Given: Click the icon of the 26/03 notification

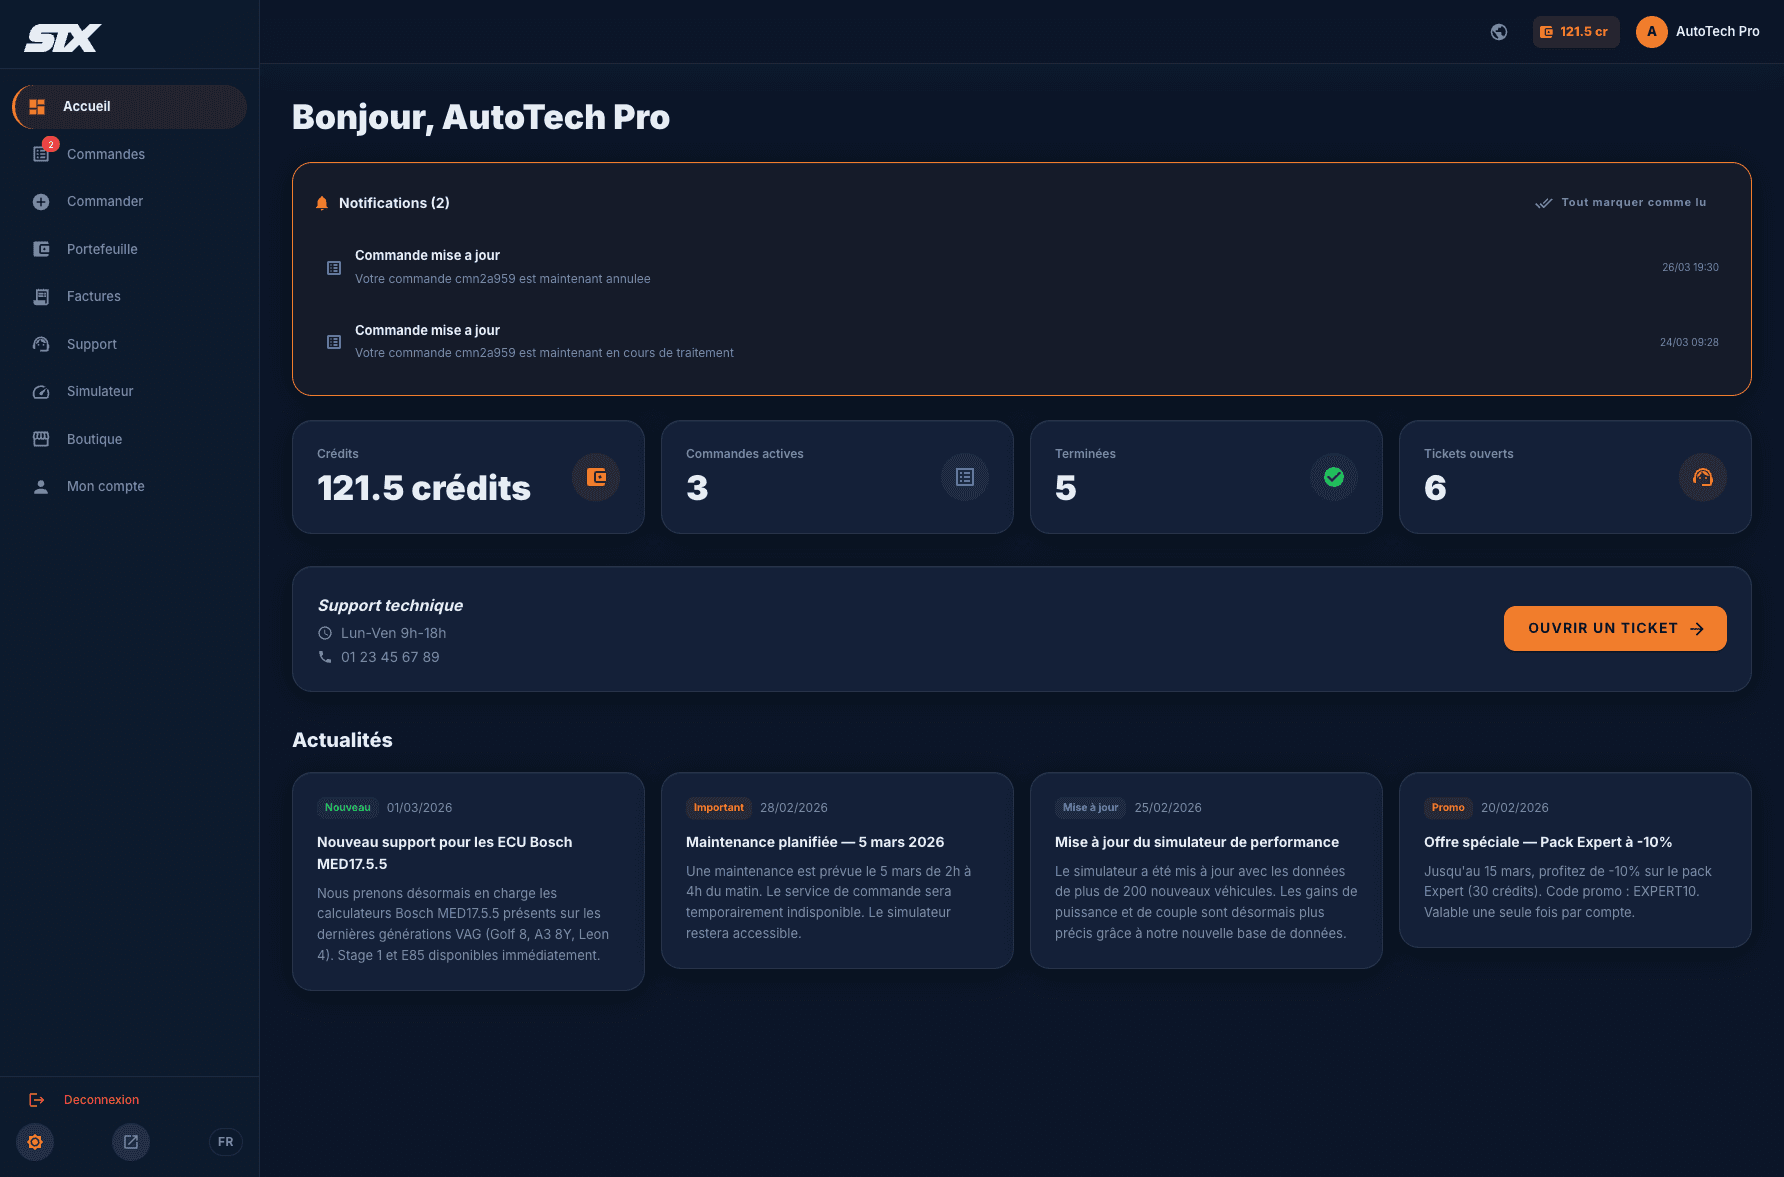Looking at the screenshot, I should (x=334, y=268).
